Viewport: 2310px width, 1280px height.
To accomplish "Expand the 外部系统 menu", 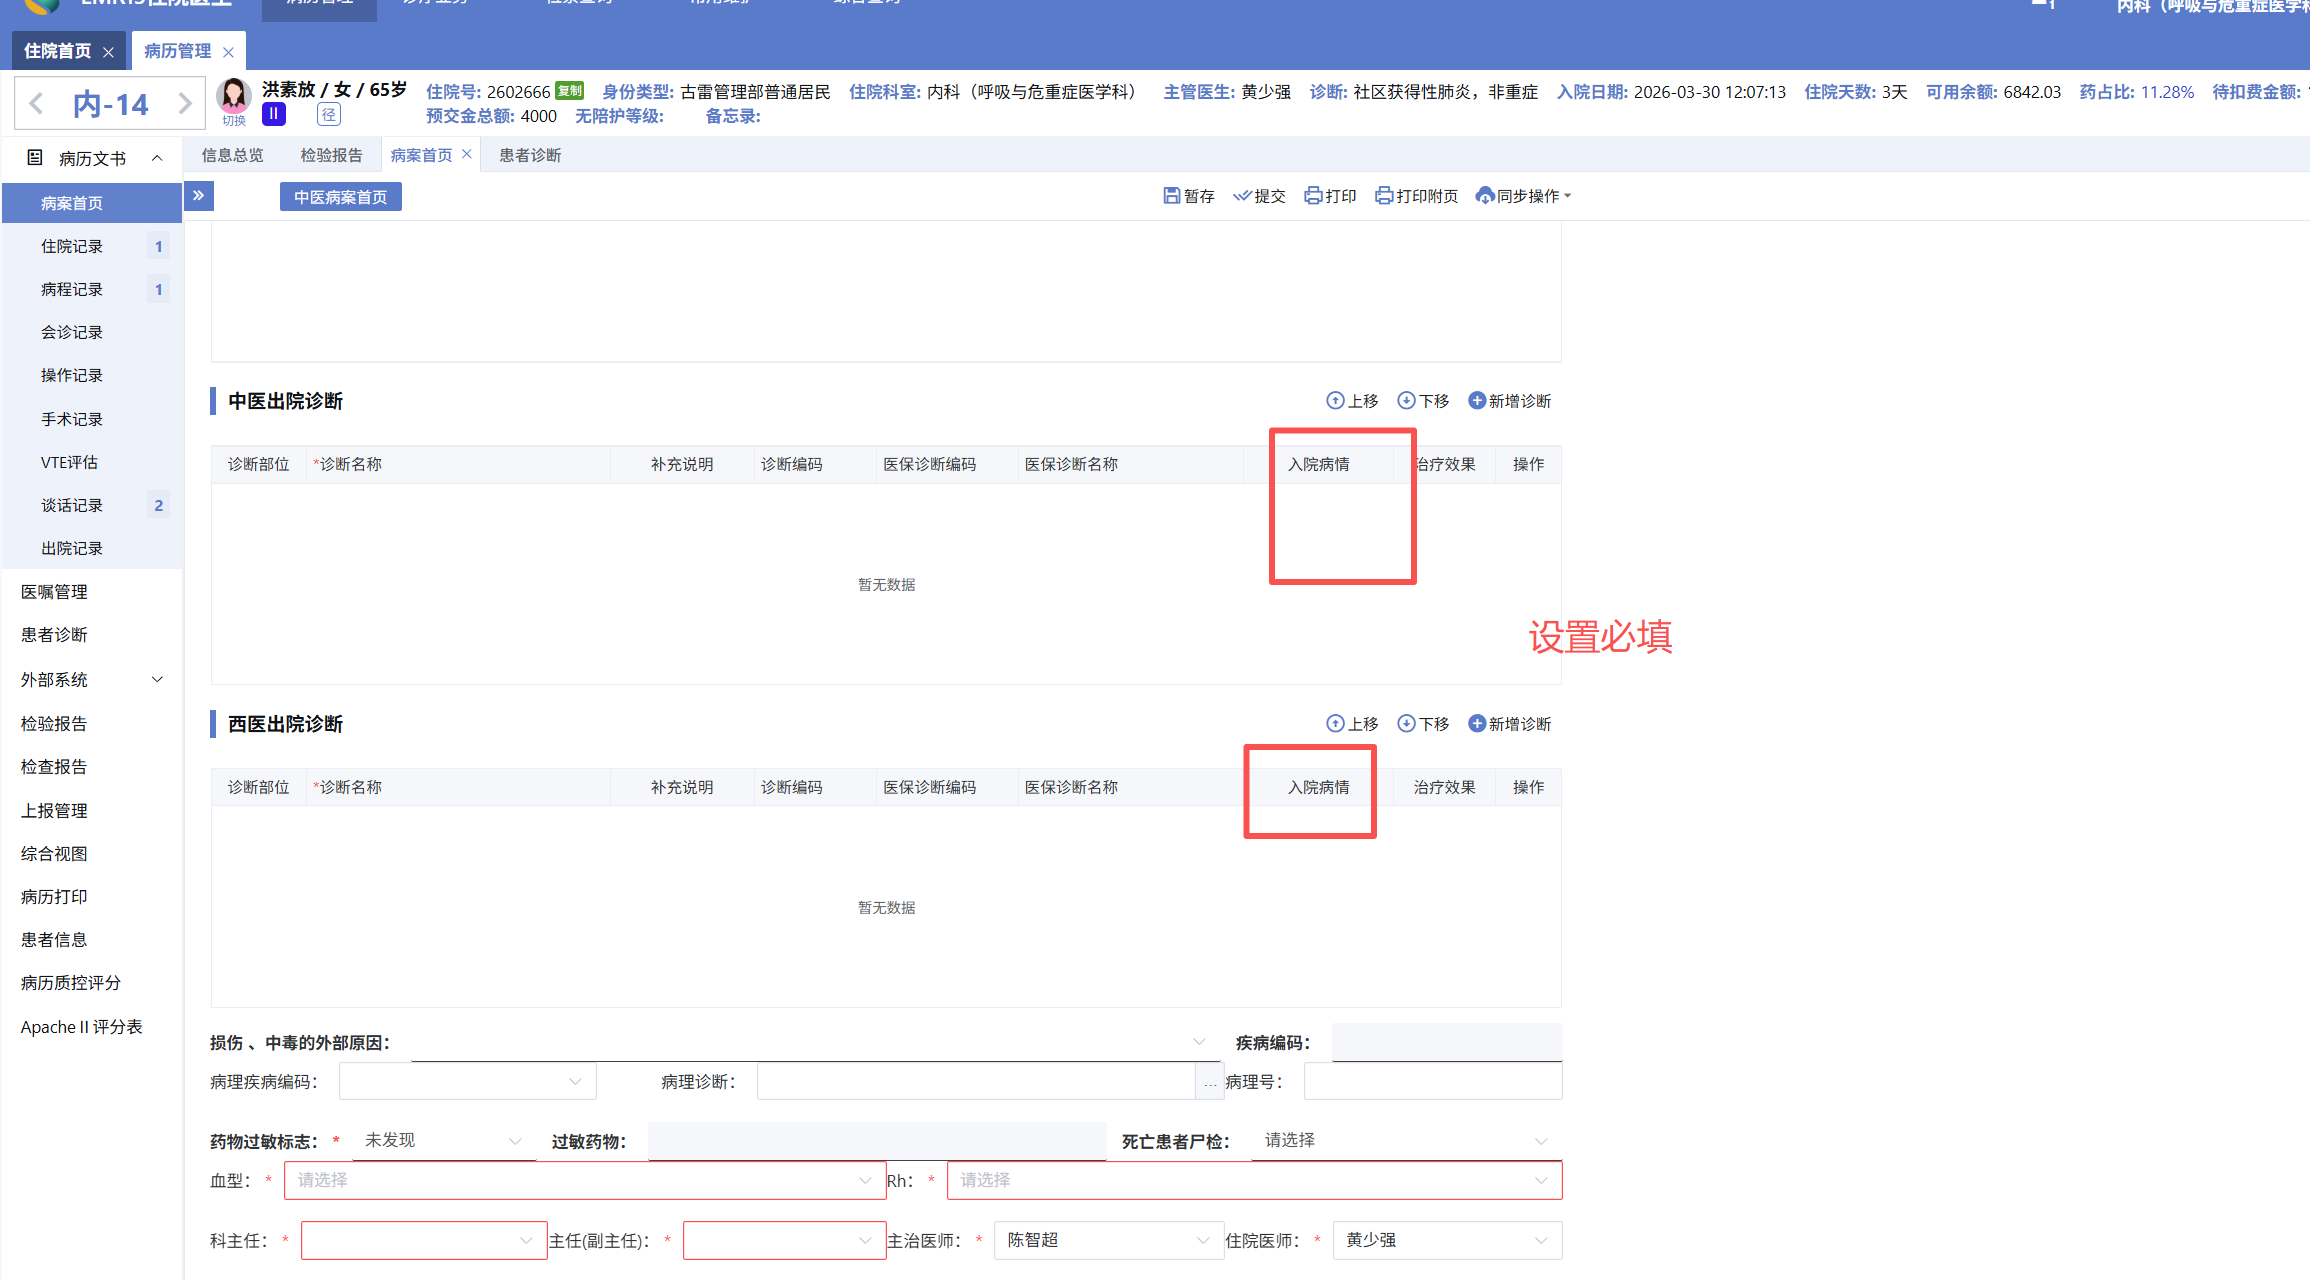I will (157, 680).
